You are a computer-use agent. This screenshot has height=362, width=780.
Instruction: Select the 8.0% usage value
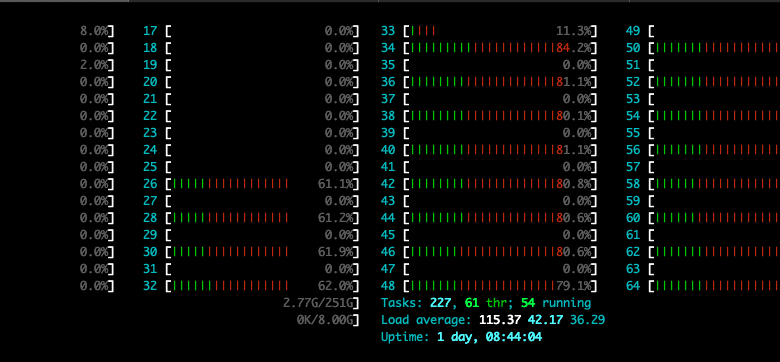click(x=94, y=31)
